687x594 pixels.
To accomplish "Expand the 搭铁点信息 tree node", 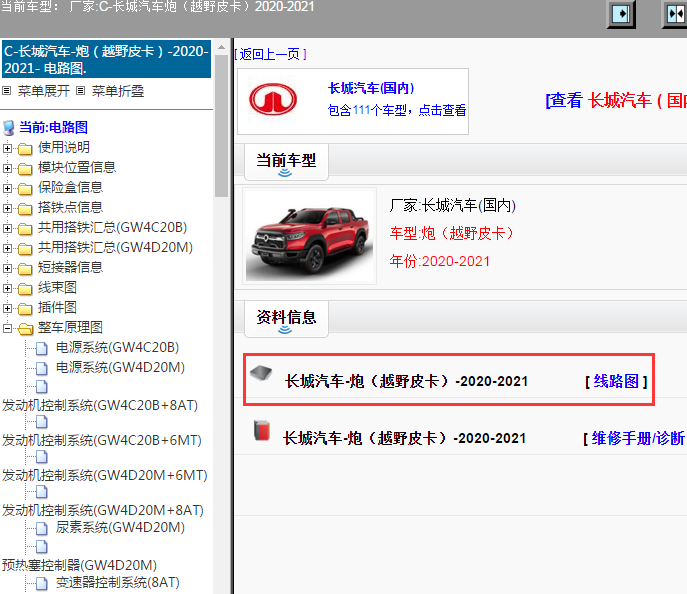I will 7,209.
